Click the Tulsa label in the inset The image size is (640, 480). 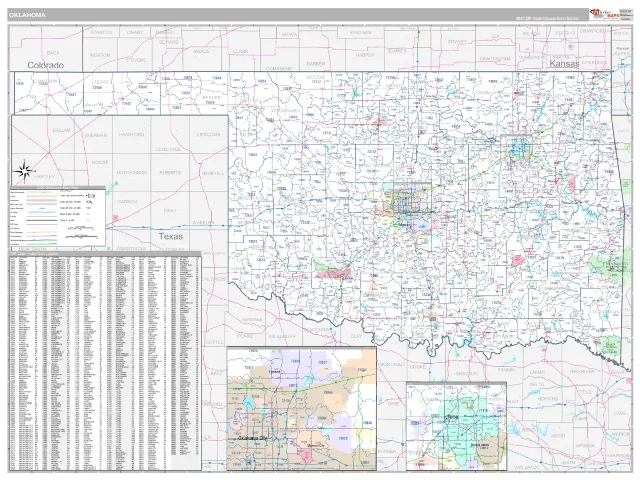(451, 417)
